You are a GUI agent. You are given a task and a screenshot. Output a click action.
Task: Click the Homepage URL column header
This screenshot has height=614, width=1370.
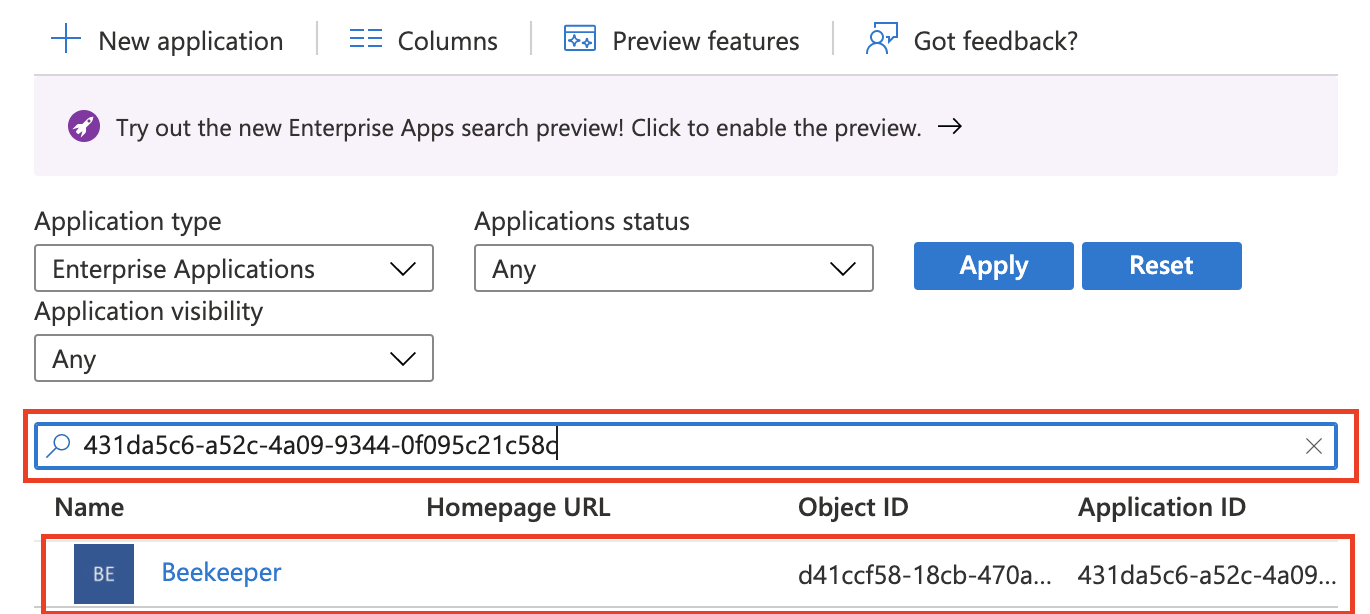pos(518,507)
